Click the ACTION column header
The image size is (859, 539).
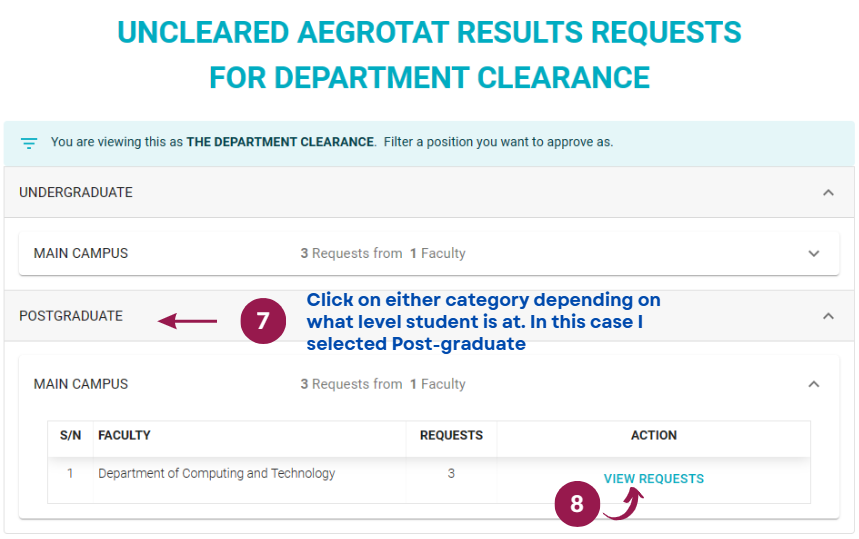(x=654, y=435)
